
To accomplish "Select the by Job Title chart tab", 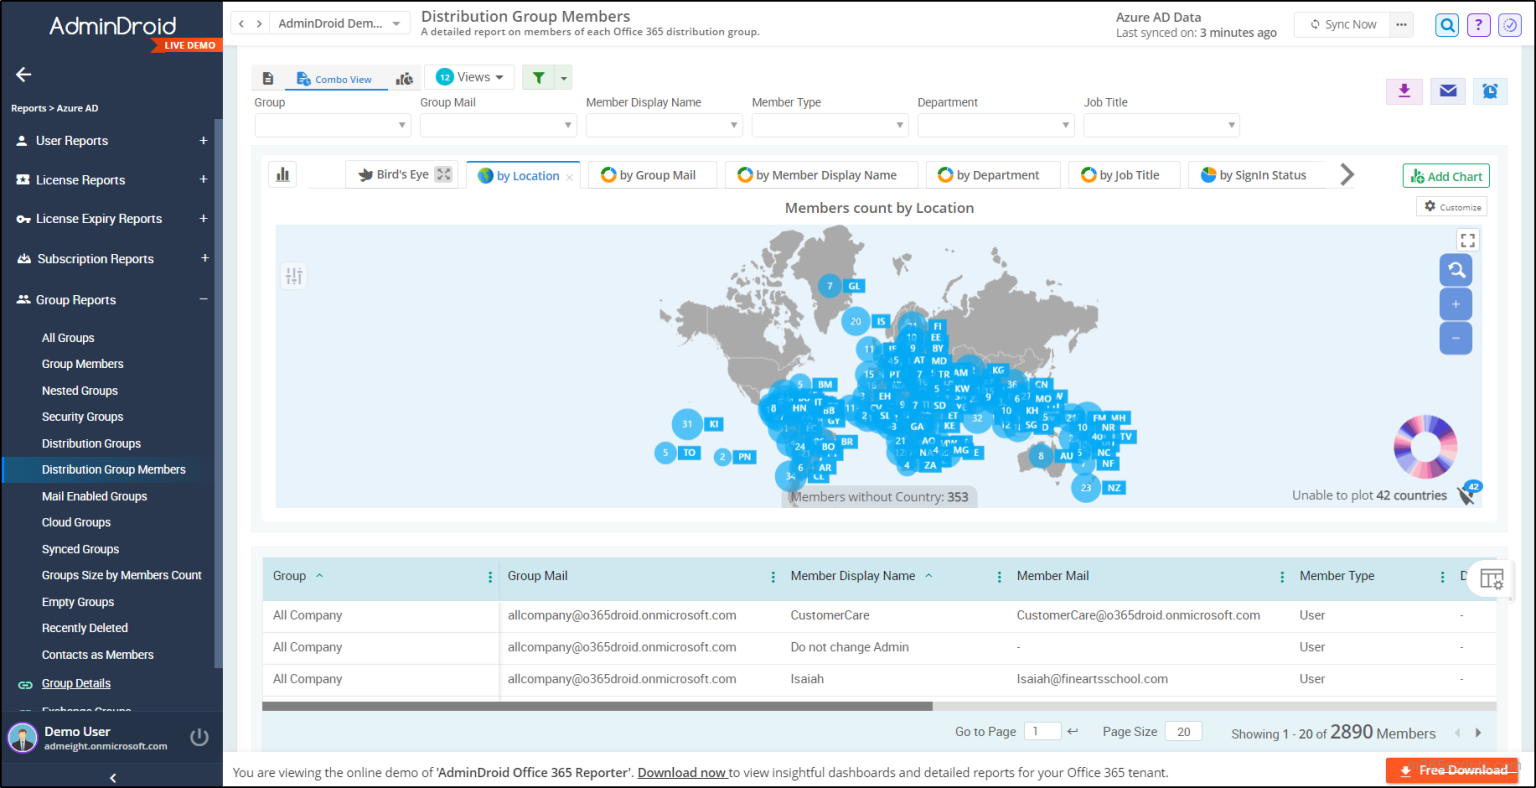I will tap(1124, 175).
